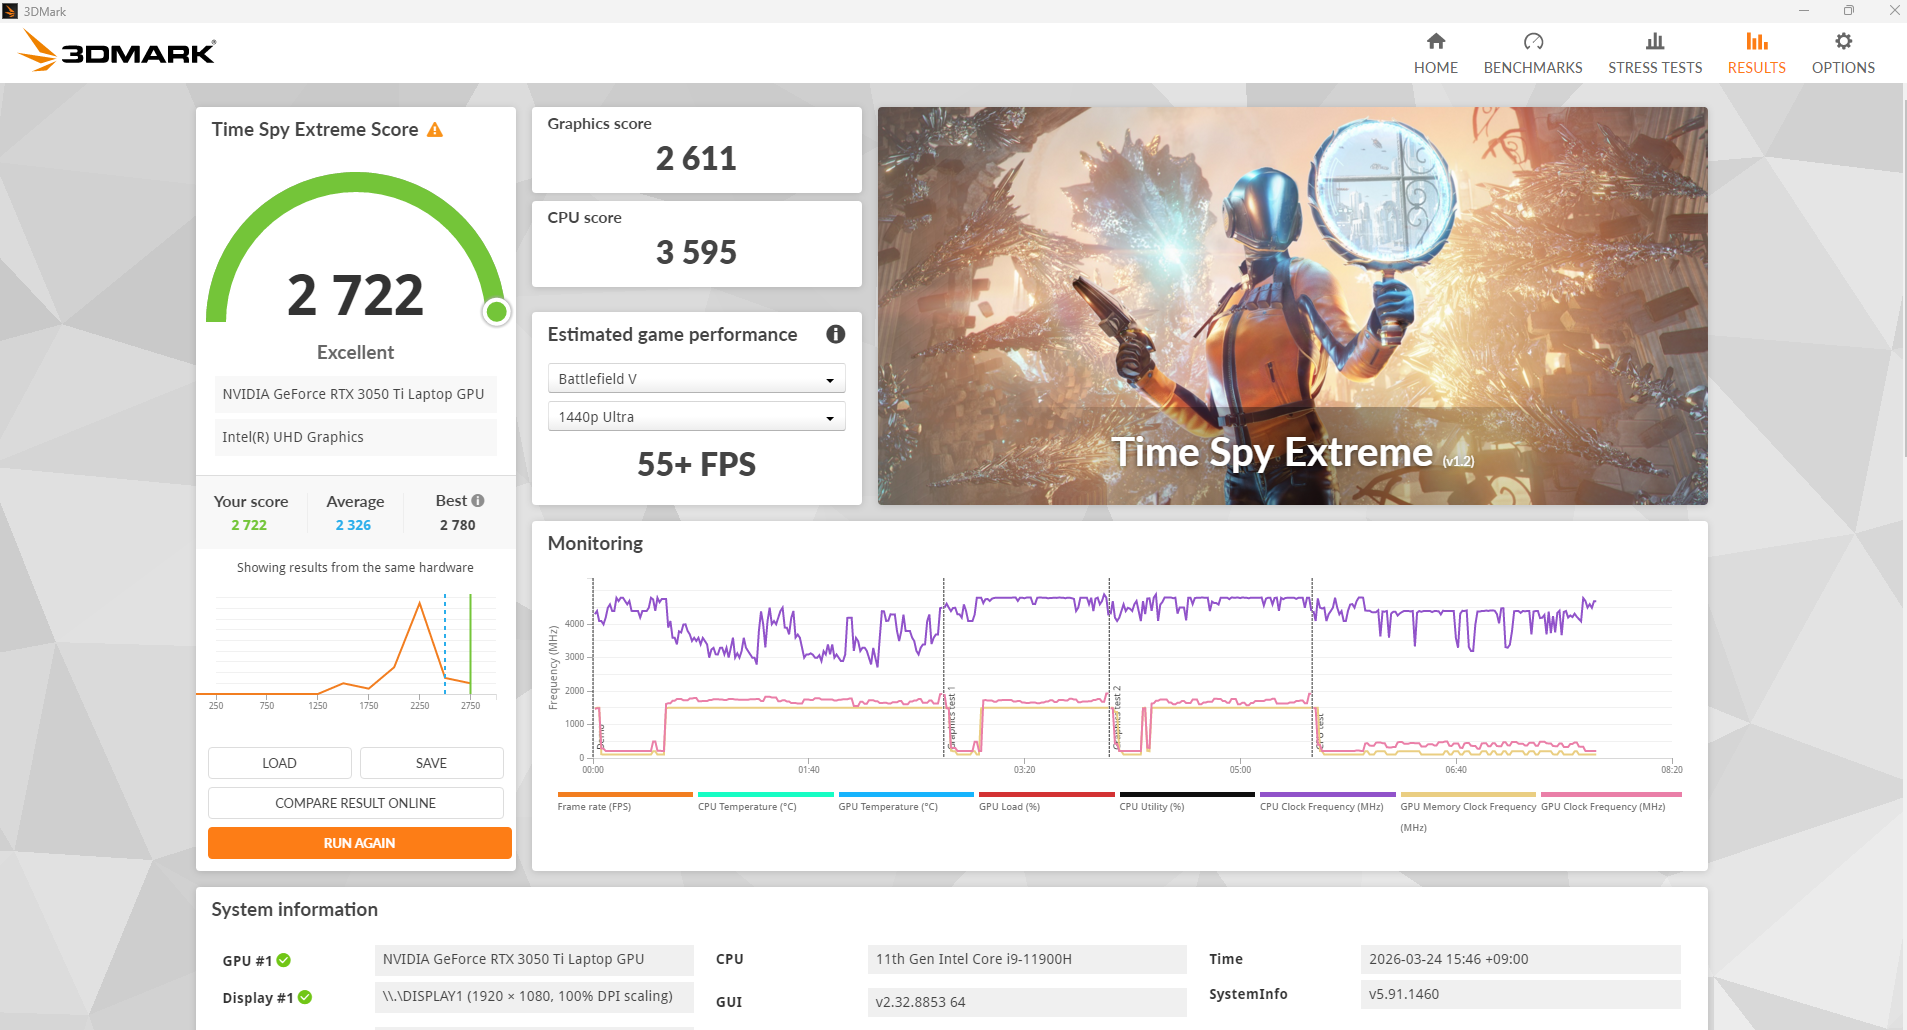Toggle the CPU Temperature (°C) legend item

(x=765, y=802)
